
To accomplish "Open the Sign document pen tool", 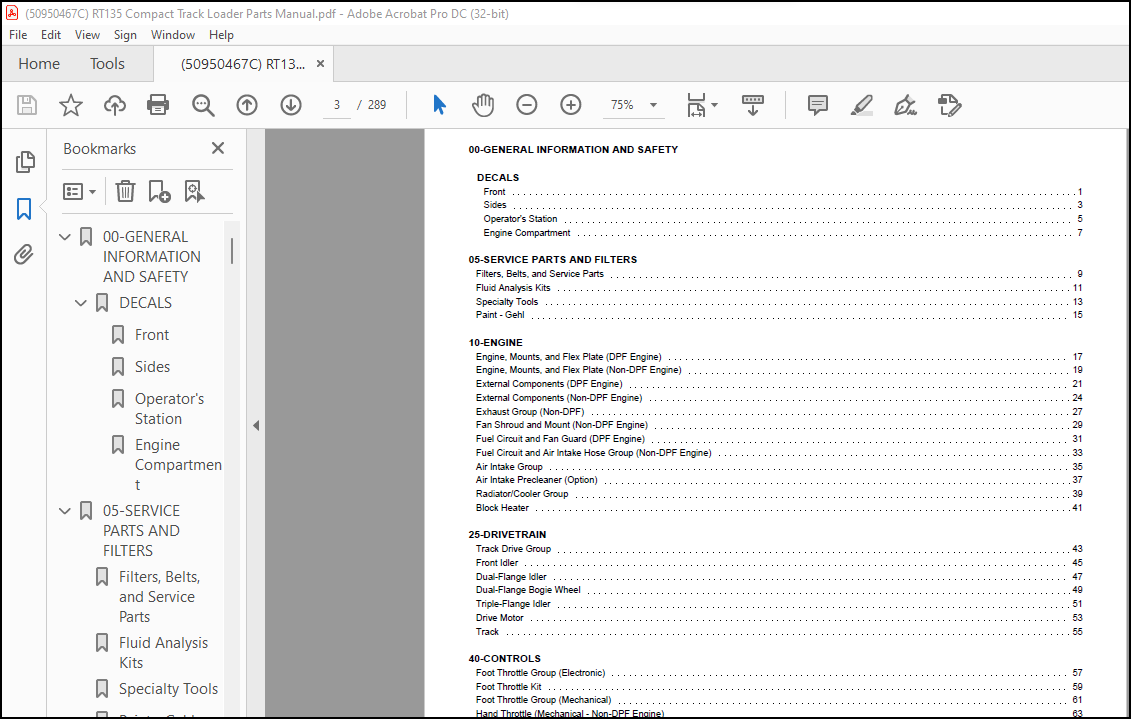I will click(905, 105).
